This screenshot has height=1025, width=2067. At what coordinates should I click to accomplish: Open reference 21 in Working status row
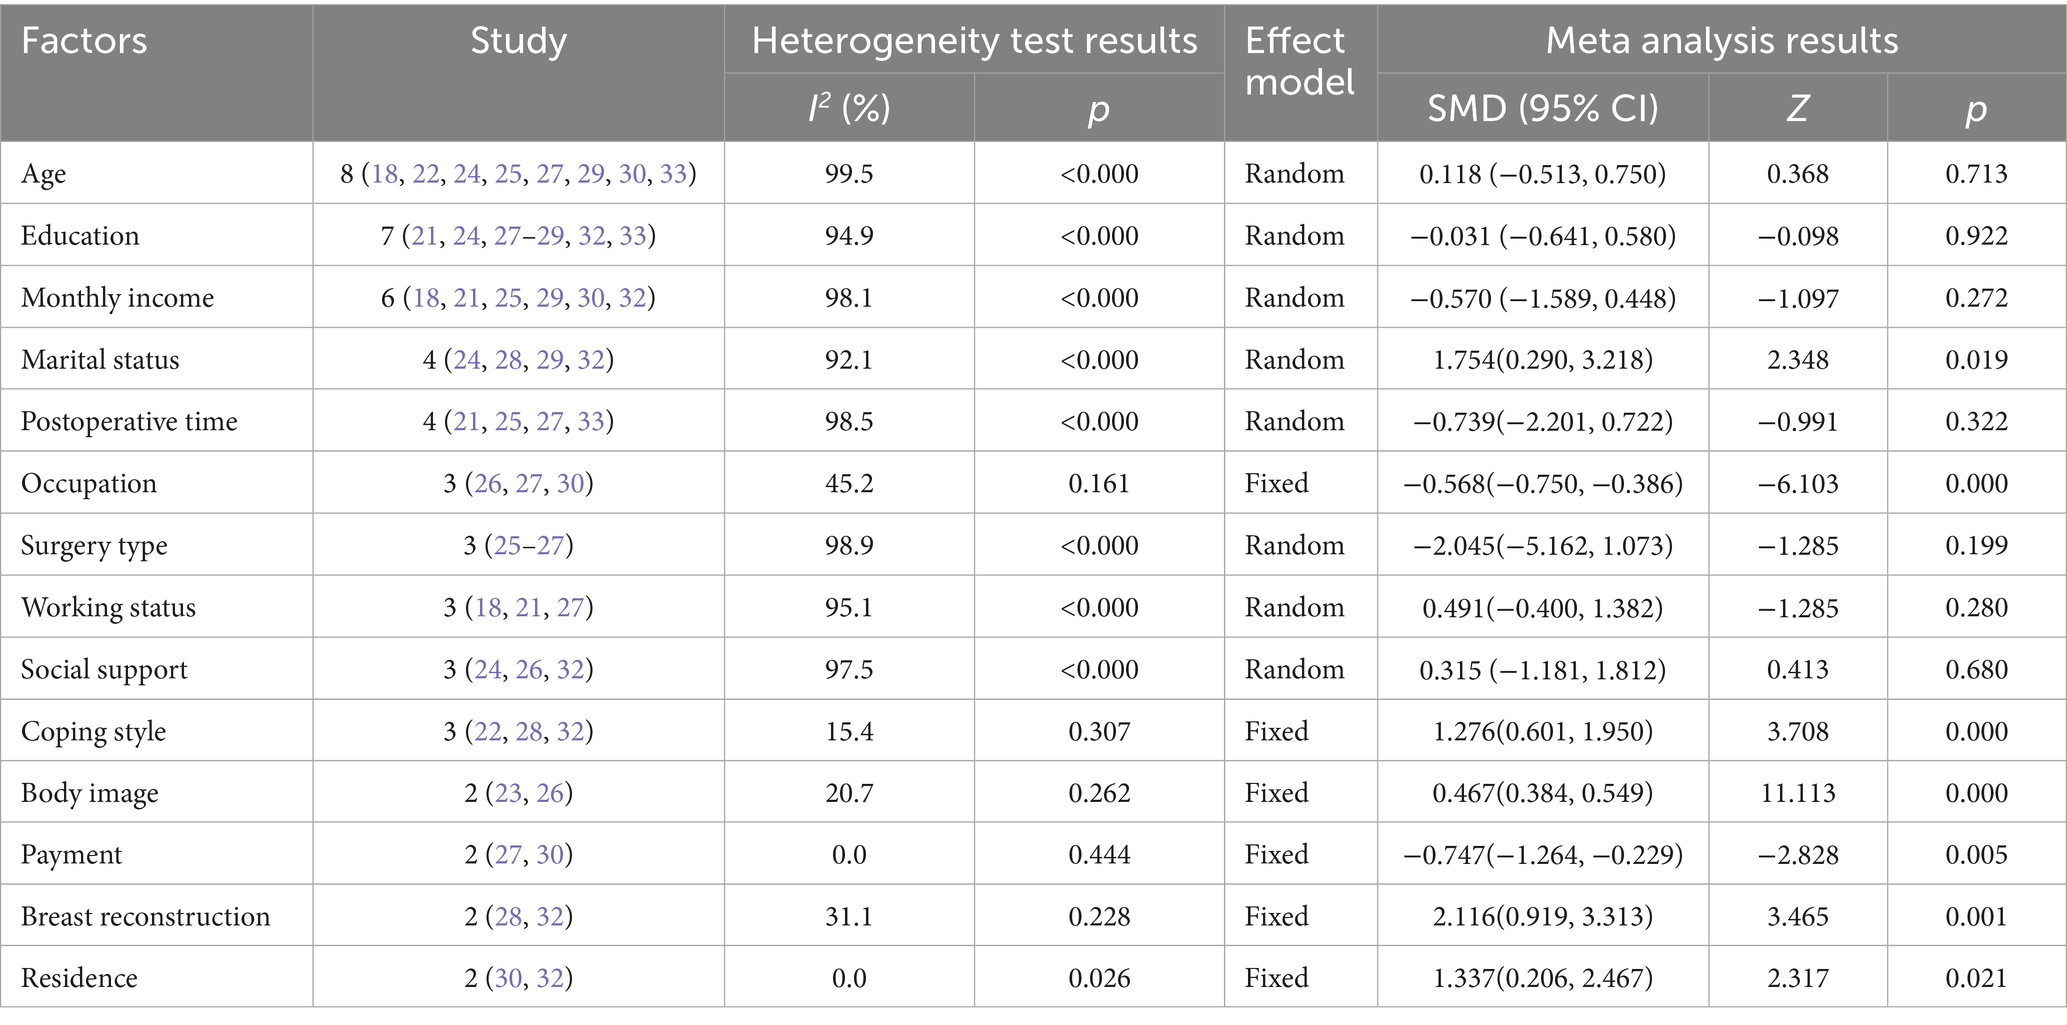click(528, 608)
